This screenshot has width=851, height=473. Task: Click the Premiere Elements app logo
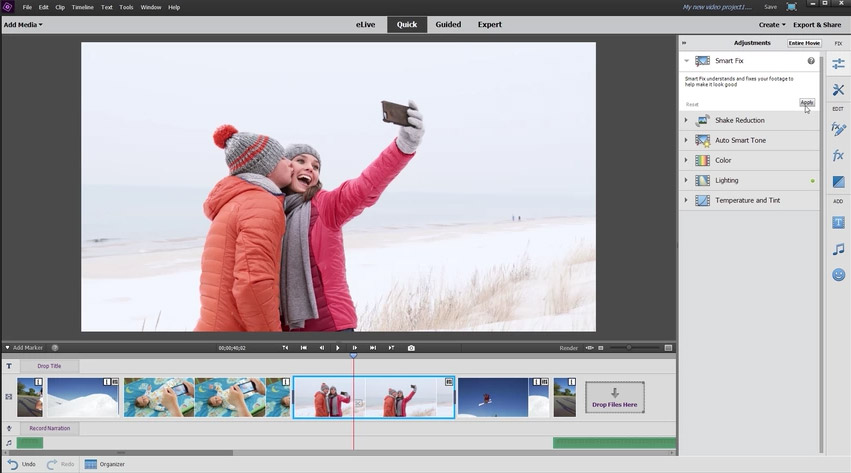[8, 7]
